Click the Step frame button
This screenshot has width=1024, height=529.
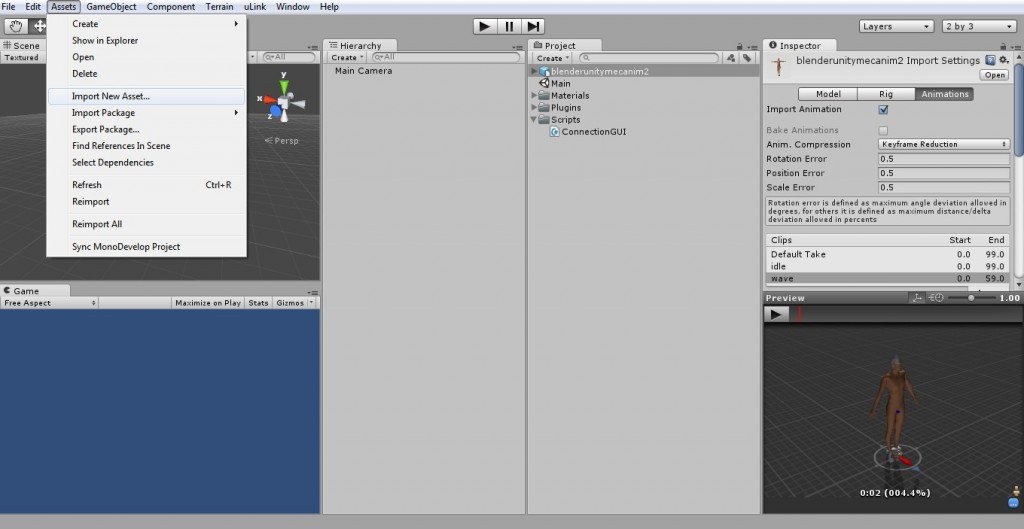(533, 26)
